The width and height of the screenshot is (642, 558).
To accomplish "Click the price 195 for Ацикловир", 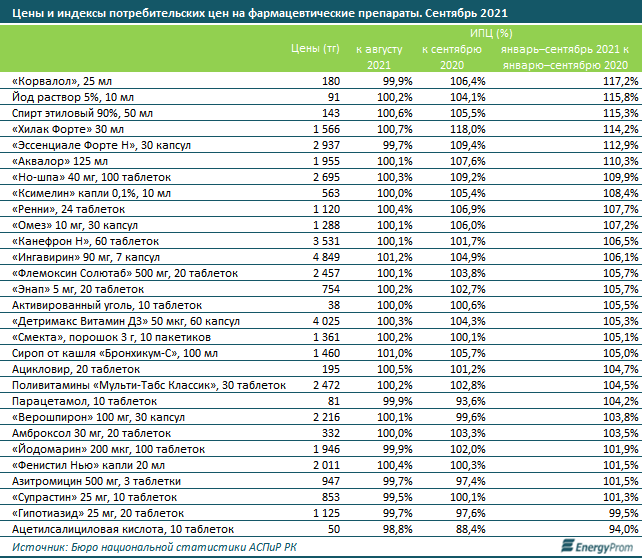I will [x=331, y=369].
